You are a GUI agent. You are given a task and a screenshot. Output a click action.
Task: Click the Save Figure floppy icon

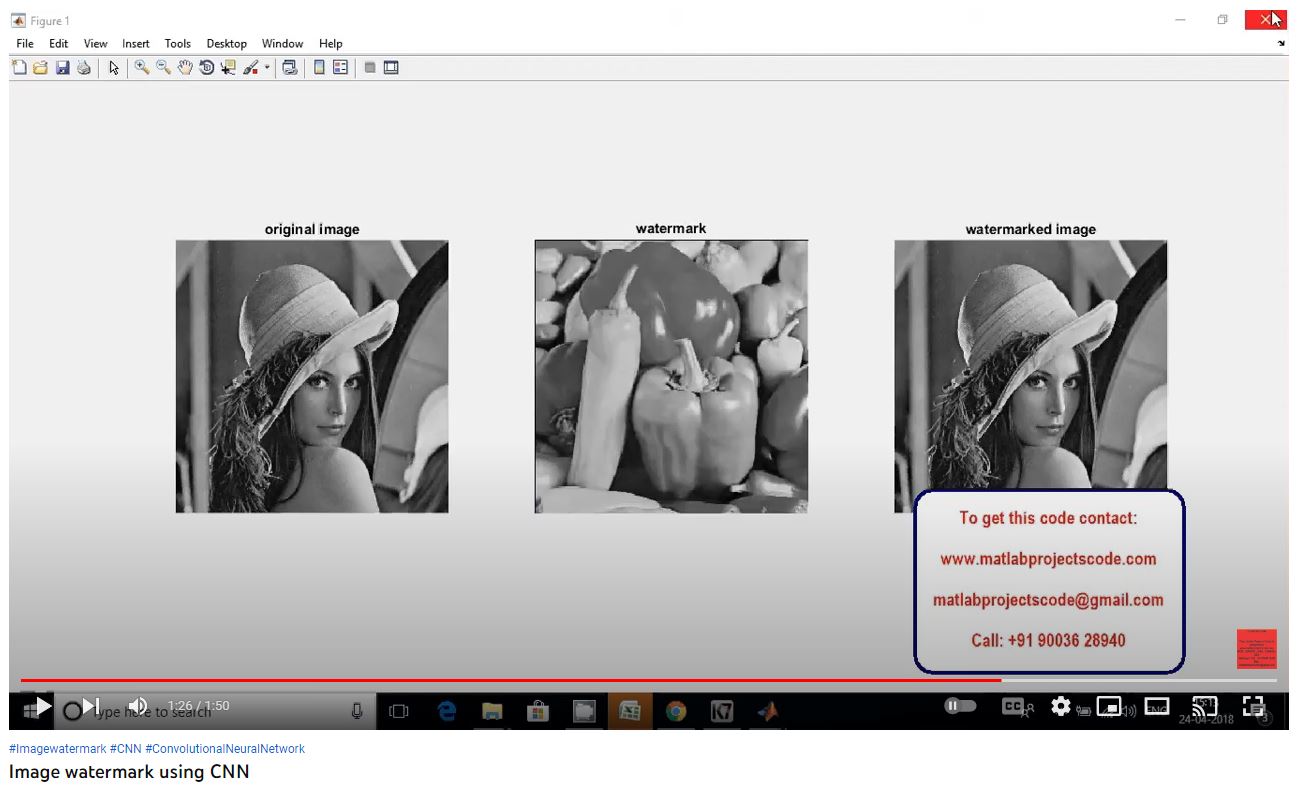(x=62, y=68)
